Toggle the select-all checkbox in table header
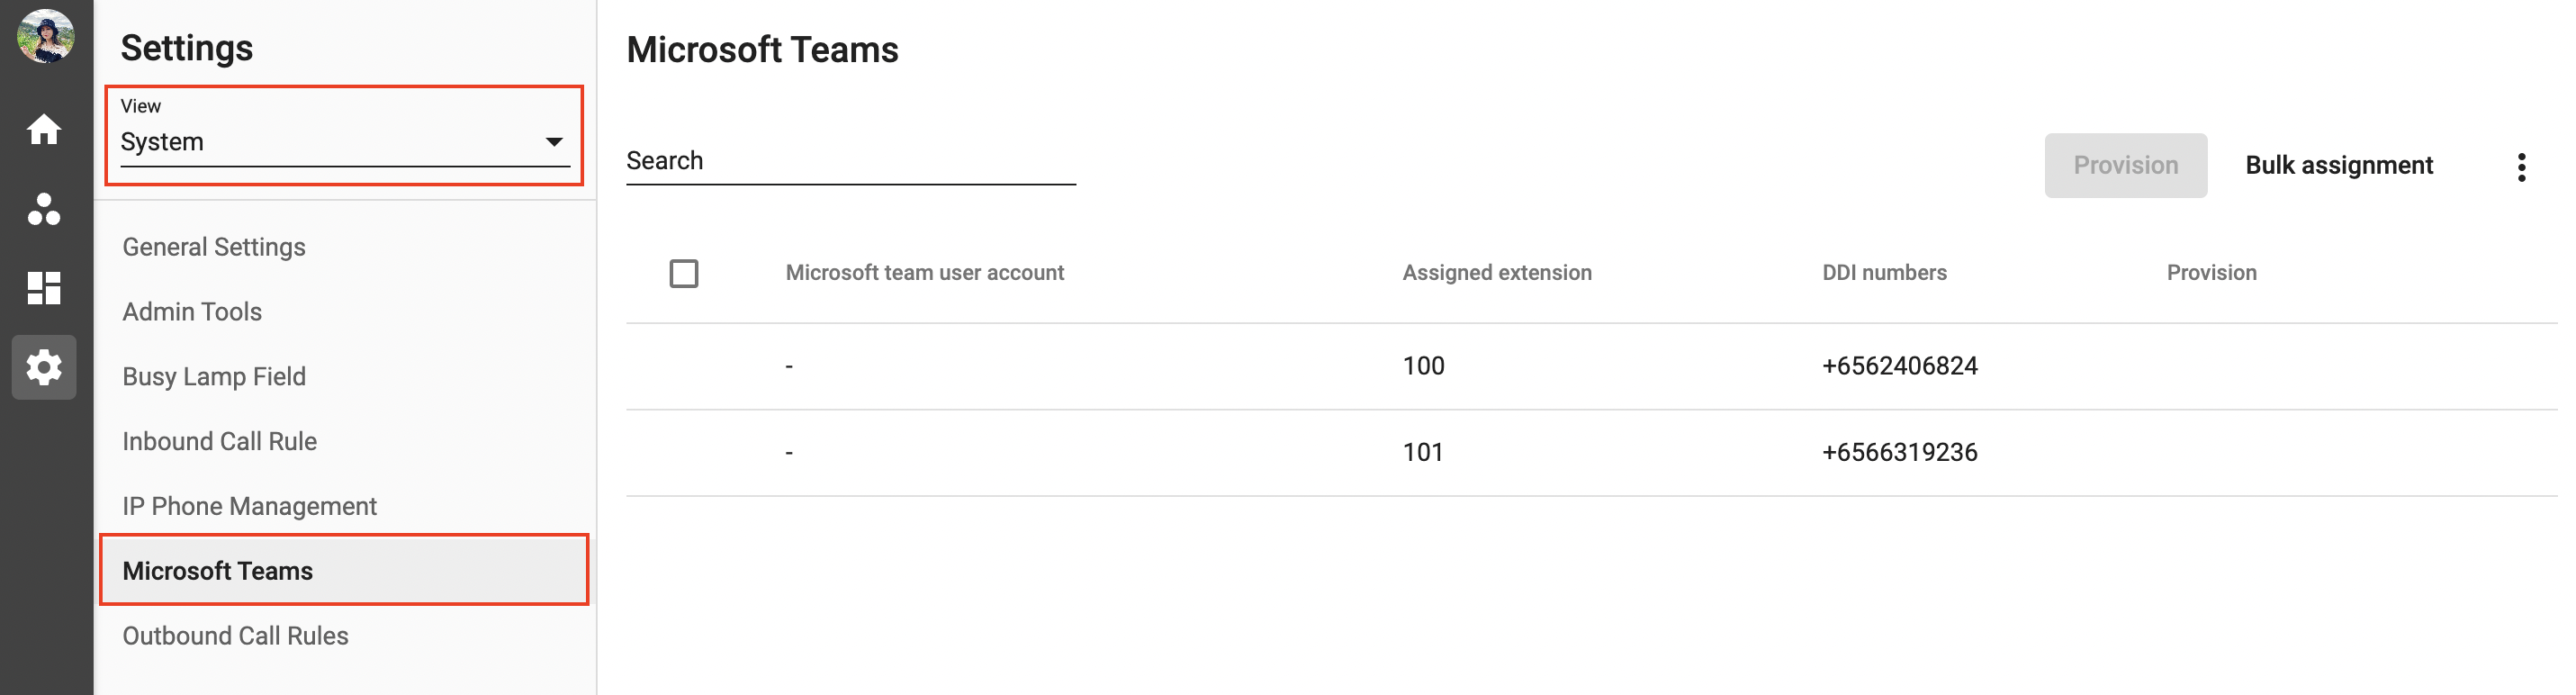 [683, 273]
